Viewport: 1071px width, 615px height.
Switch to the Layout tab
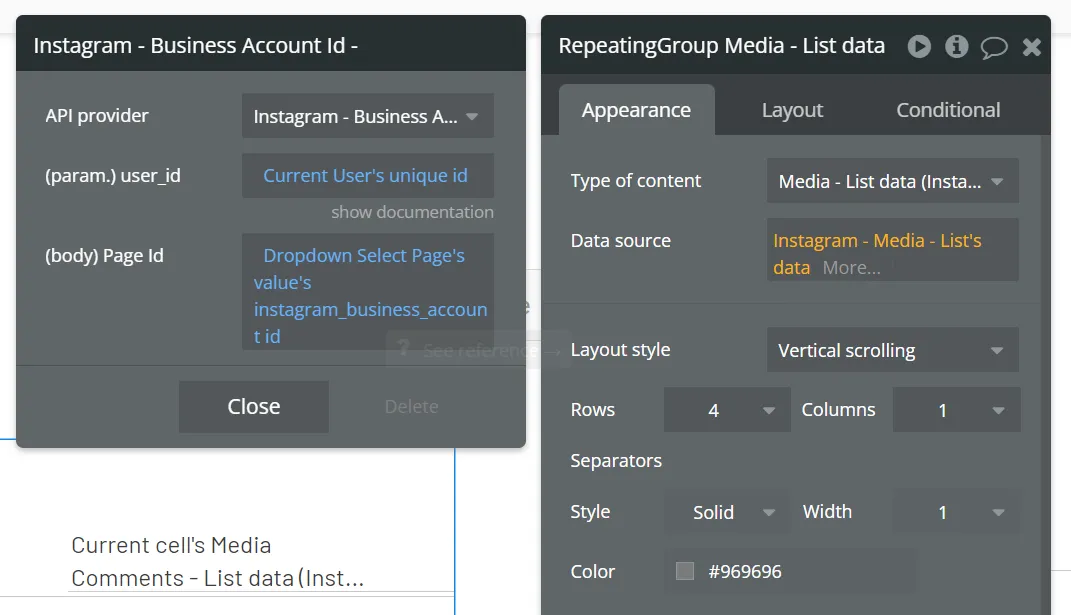click(x=792, y=110)
